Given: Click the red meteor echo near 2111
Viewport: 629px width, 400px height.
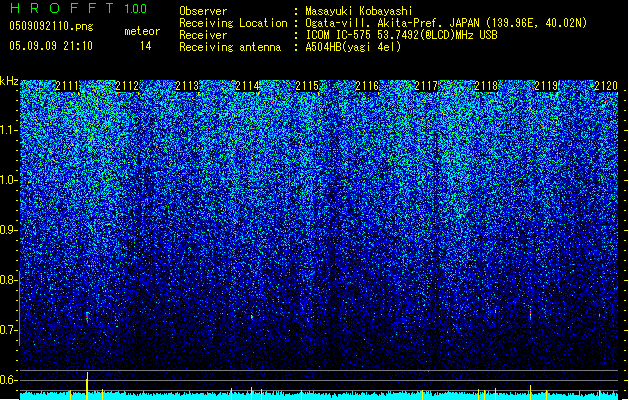Looking at the screenshot, I should [x=87, y=316].
